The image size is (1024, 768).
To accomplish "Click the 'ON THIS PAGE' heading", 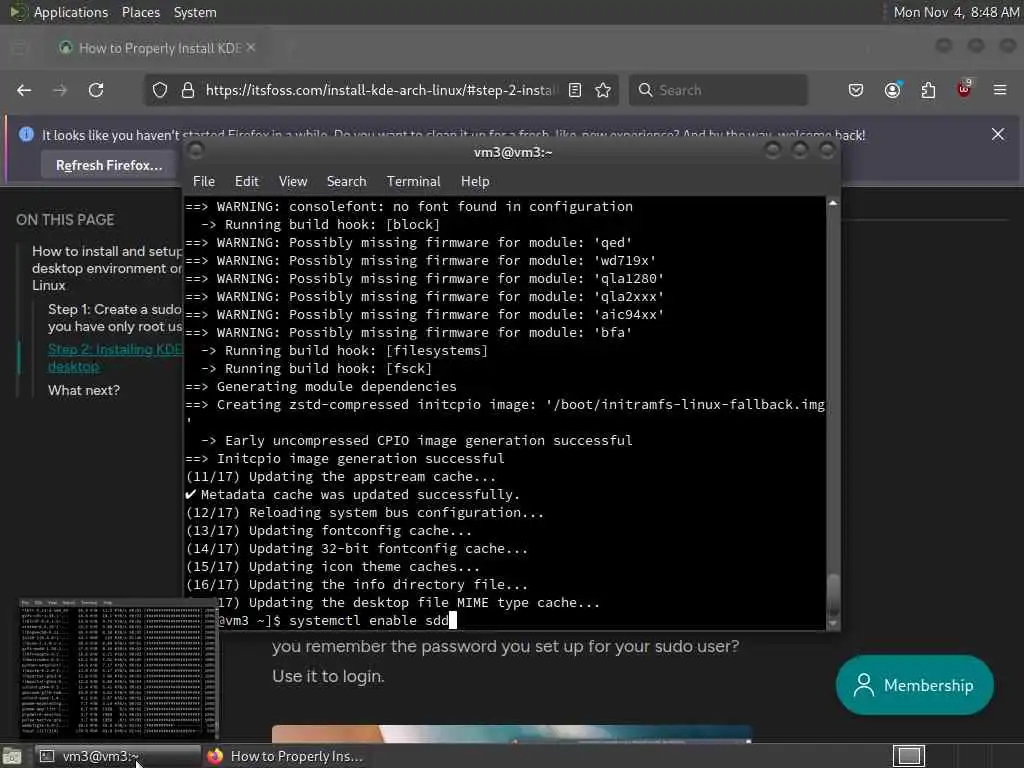I will pos(65,220).
